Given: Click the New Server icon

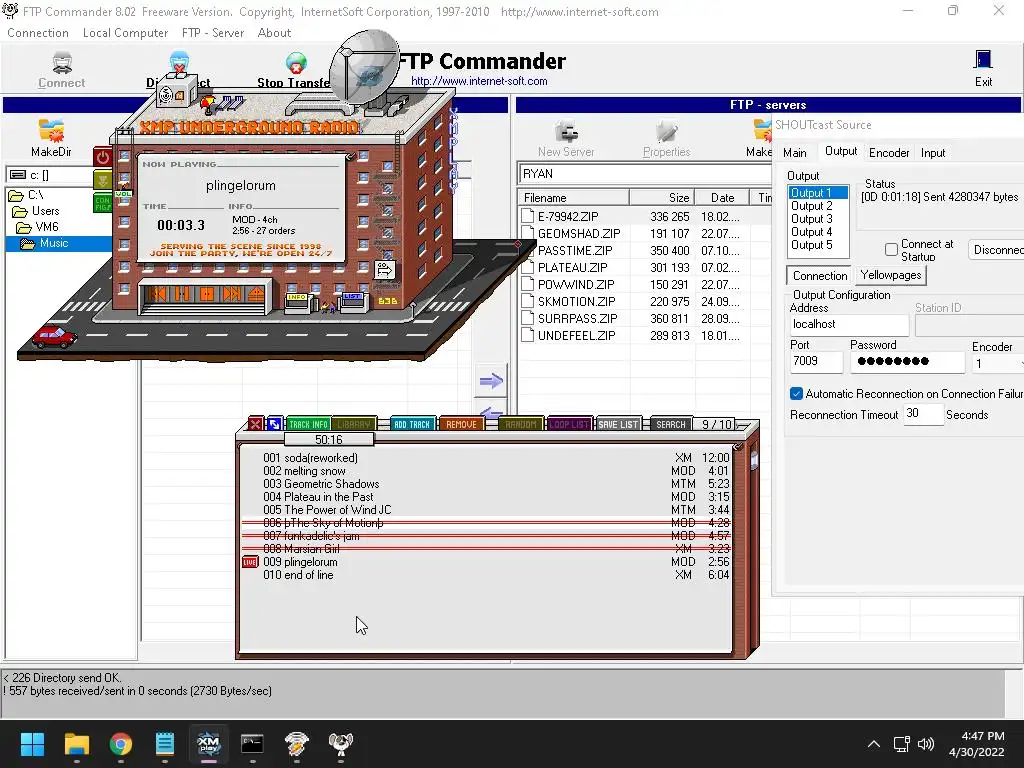Looking at the screenshot, I should pyautogui.click(x=566, y=131).
